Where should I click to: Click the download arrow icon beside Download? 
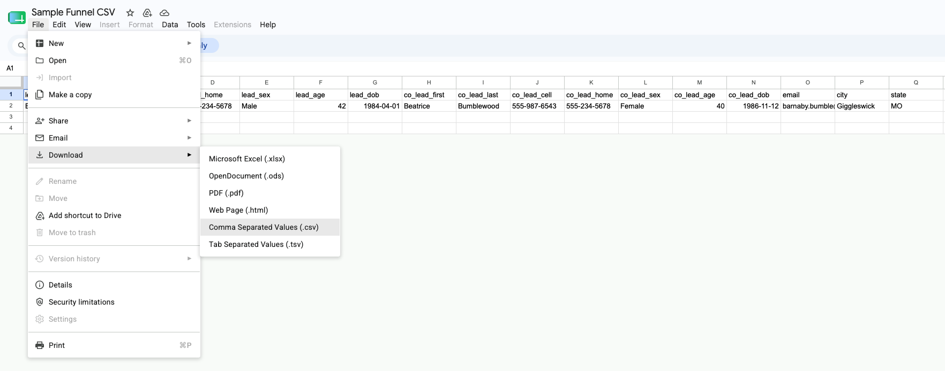(x=40, y=155)
